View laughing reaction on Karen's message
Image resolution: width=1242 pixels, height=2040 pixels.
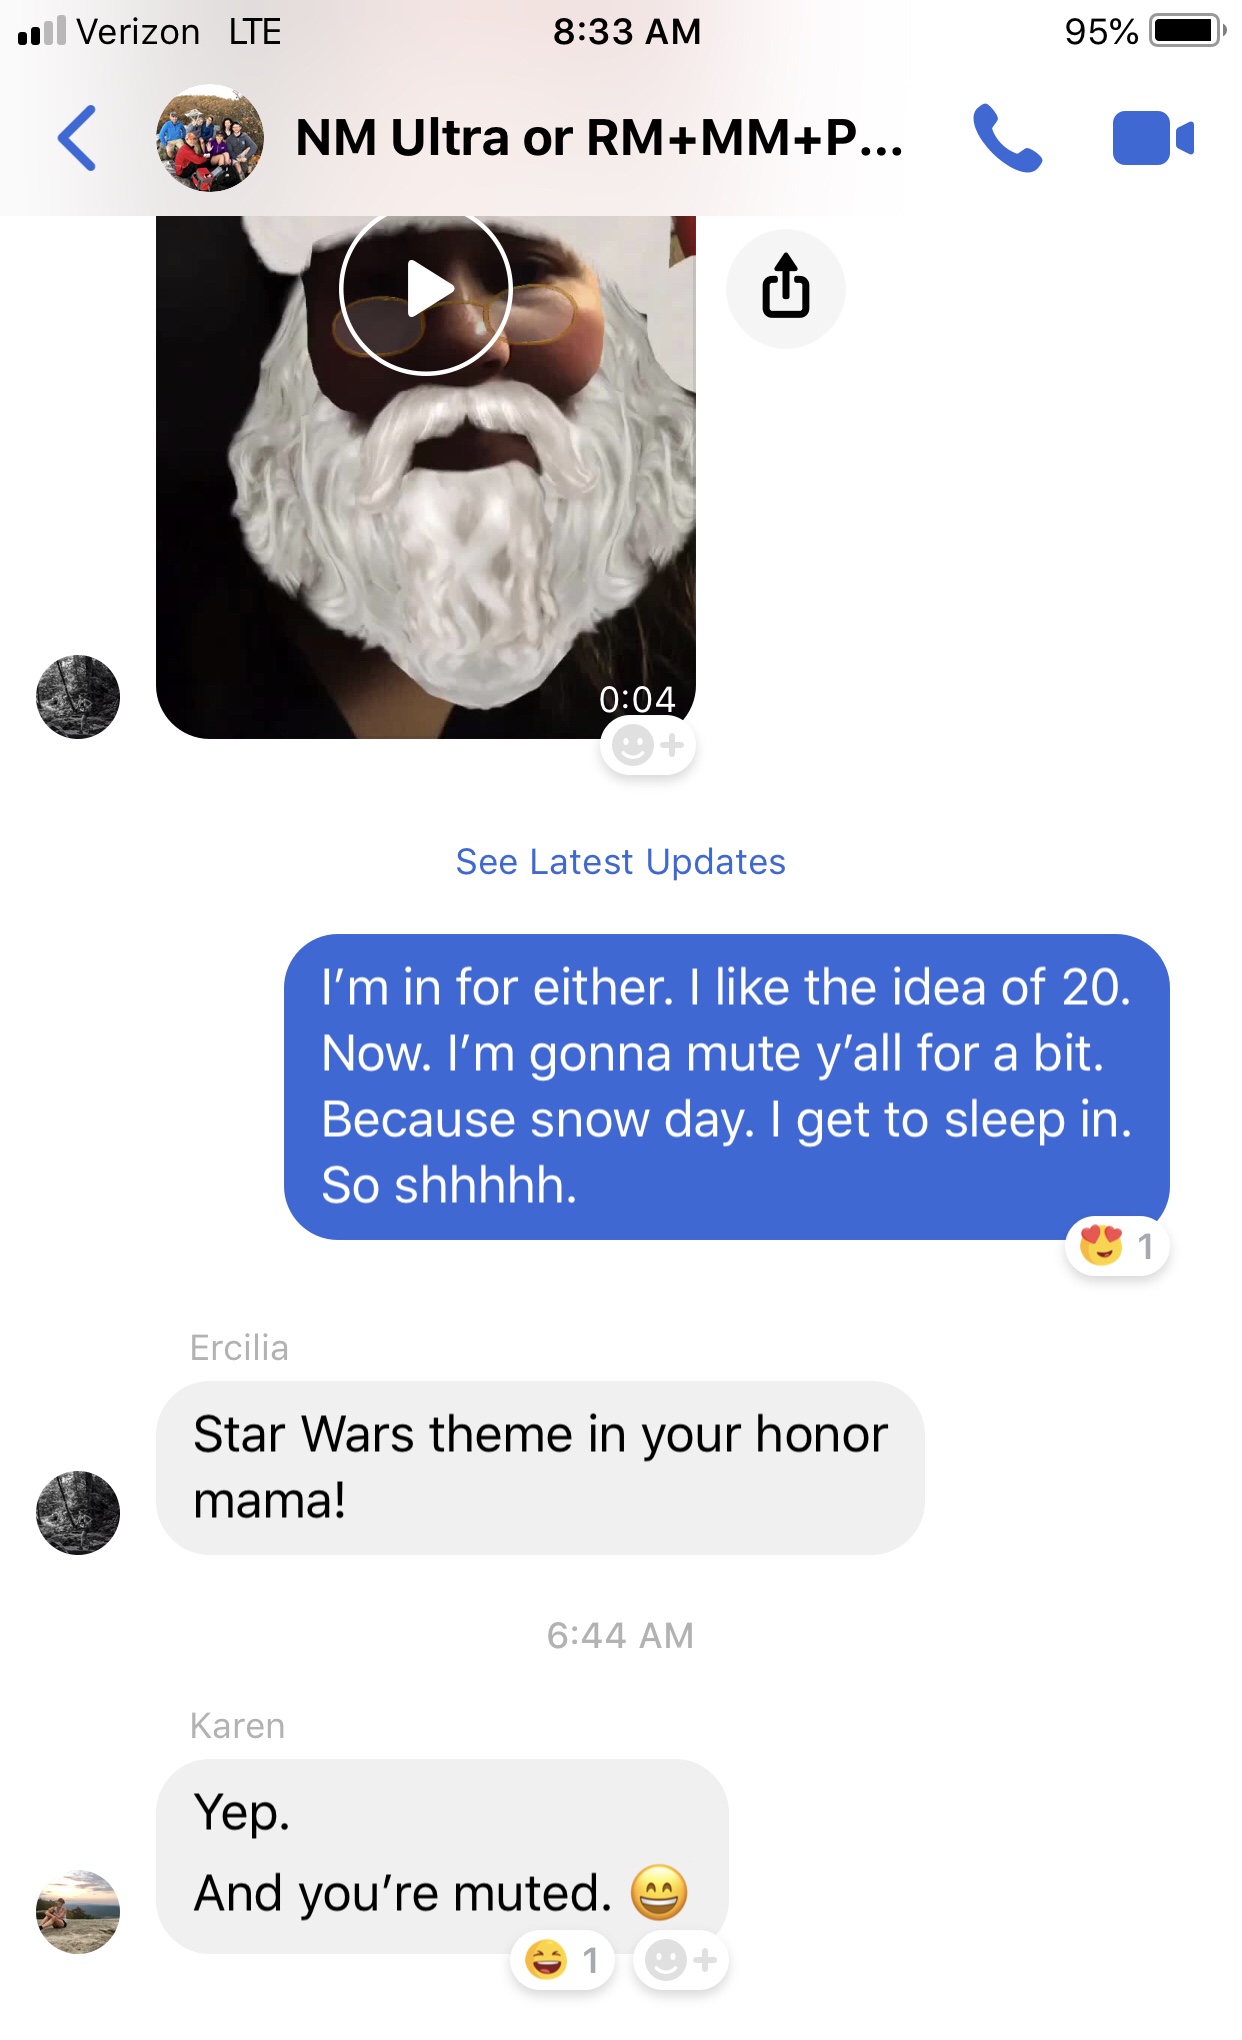tap(562, 1960)
